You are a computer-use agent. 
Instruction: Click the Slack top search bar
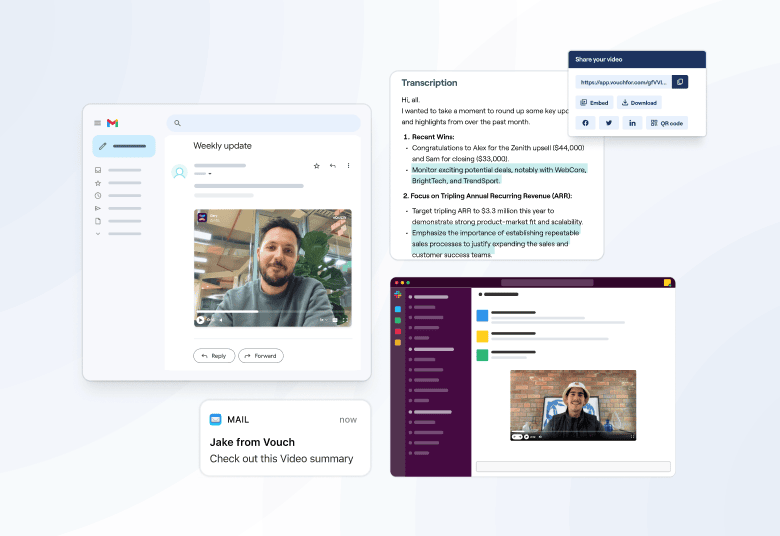547,283
